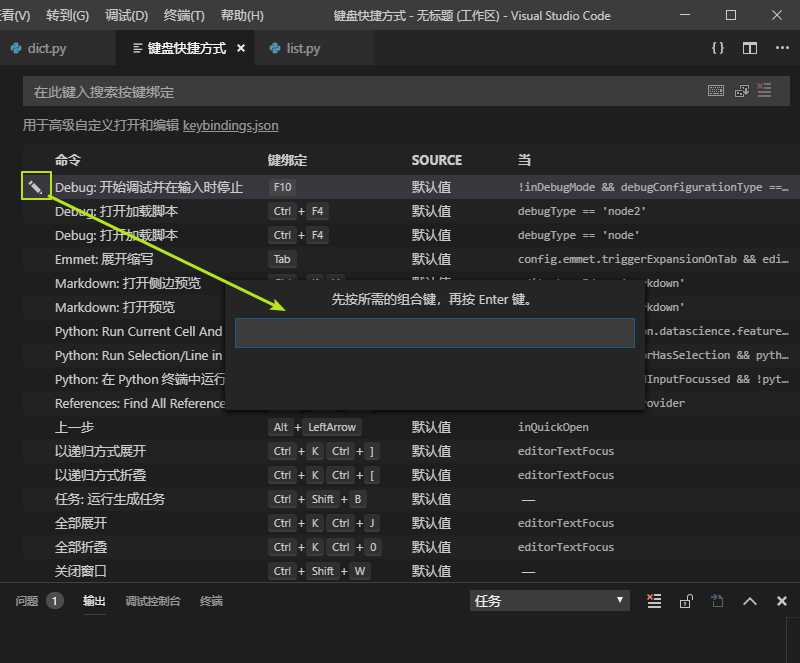Clear the output panel contents
Image resolution: width=800 pixels, height=663 pixels.
tap(654, 601)
